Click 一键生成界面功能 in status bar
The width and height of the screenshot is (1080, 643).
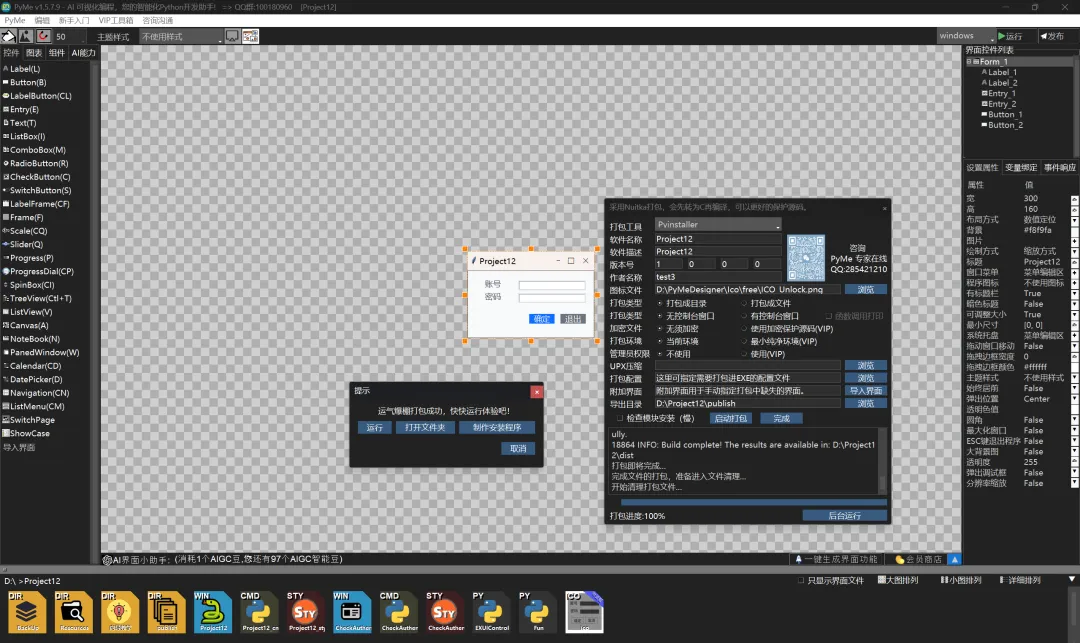tap(836, 559)
